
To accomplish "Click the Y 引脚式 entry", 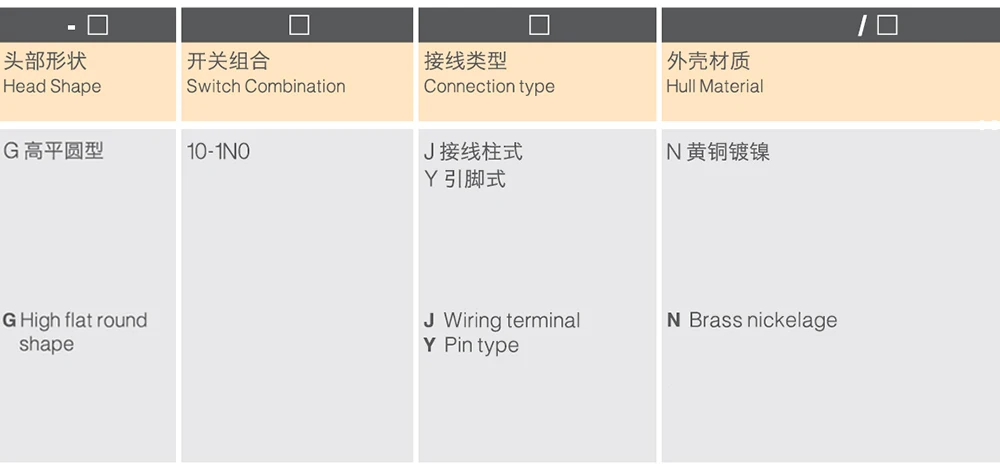I will [x=465, y=180].
